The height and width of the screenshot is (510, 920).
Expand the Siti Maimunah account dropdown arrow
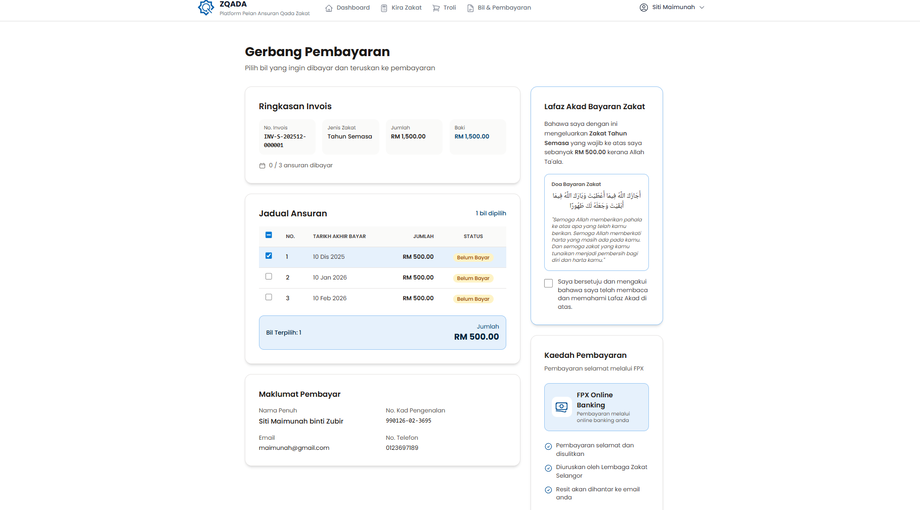(702, 8)
